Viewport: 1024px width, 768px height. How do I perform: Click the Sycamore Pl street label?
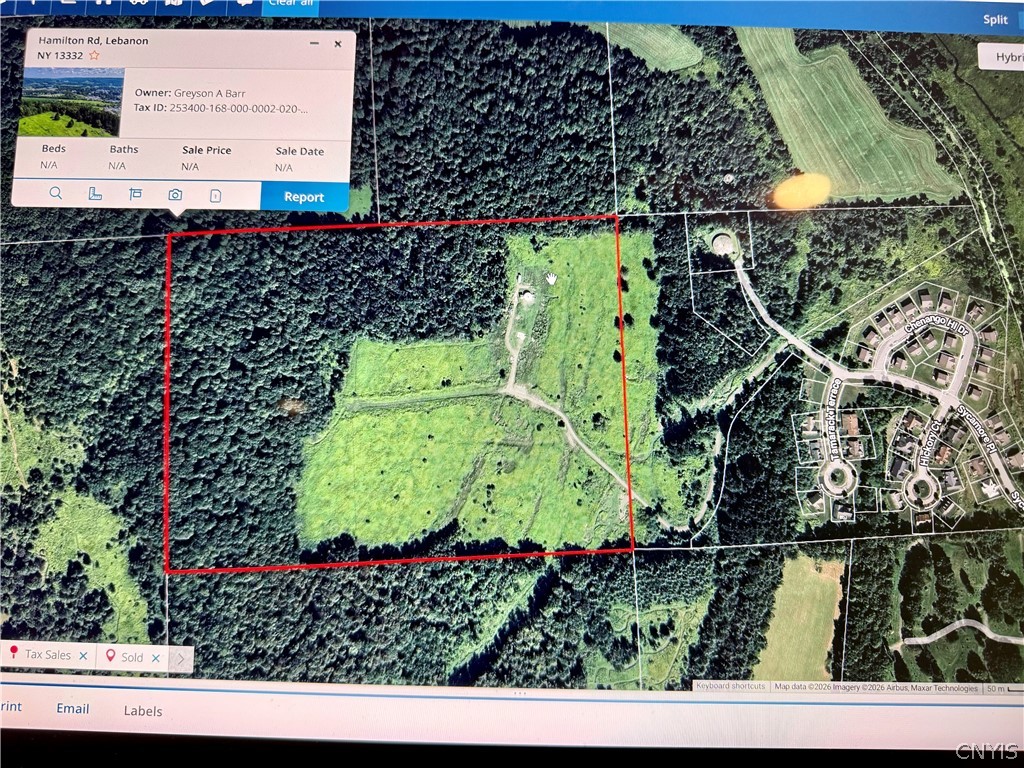coord(977,428)
